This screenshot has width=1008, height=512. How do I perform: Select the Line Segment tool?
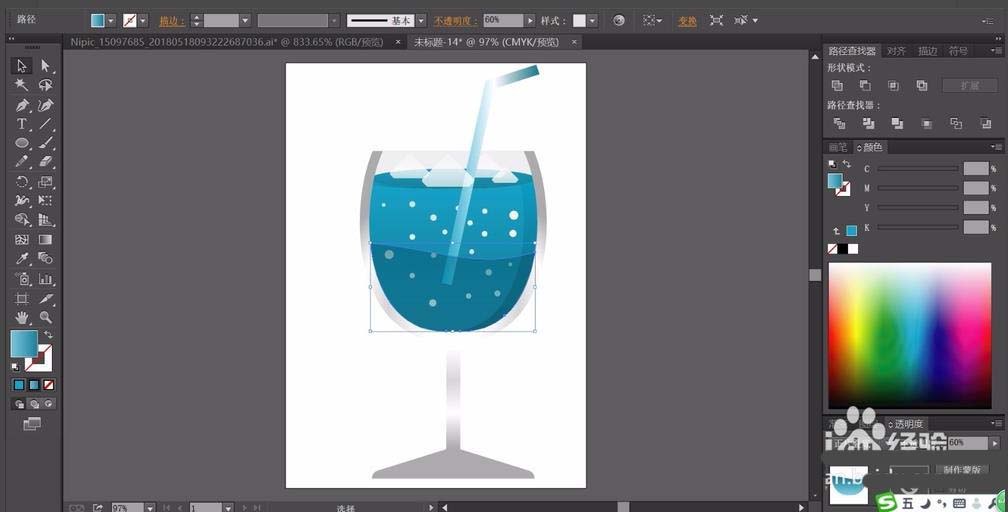[45, 124]
